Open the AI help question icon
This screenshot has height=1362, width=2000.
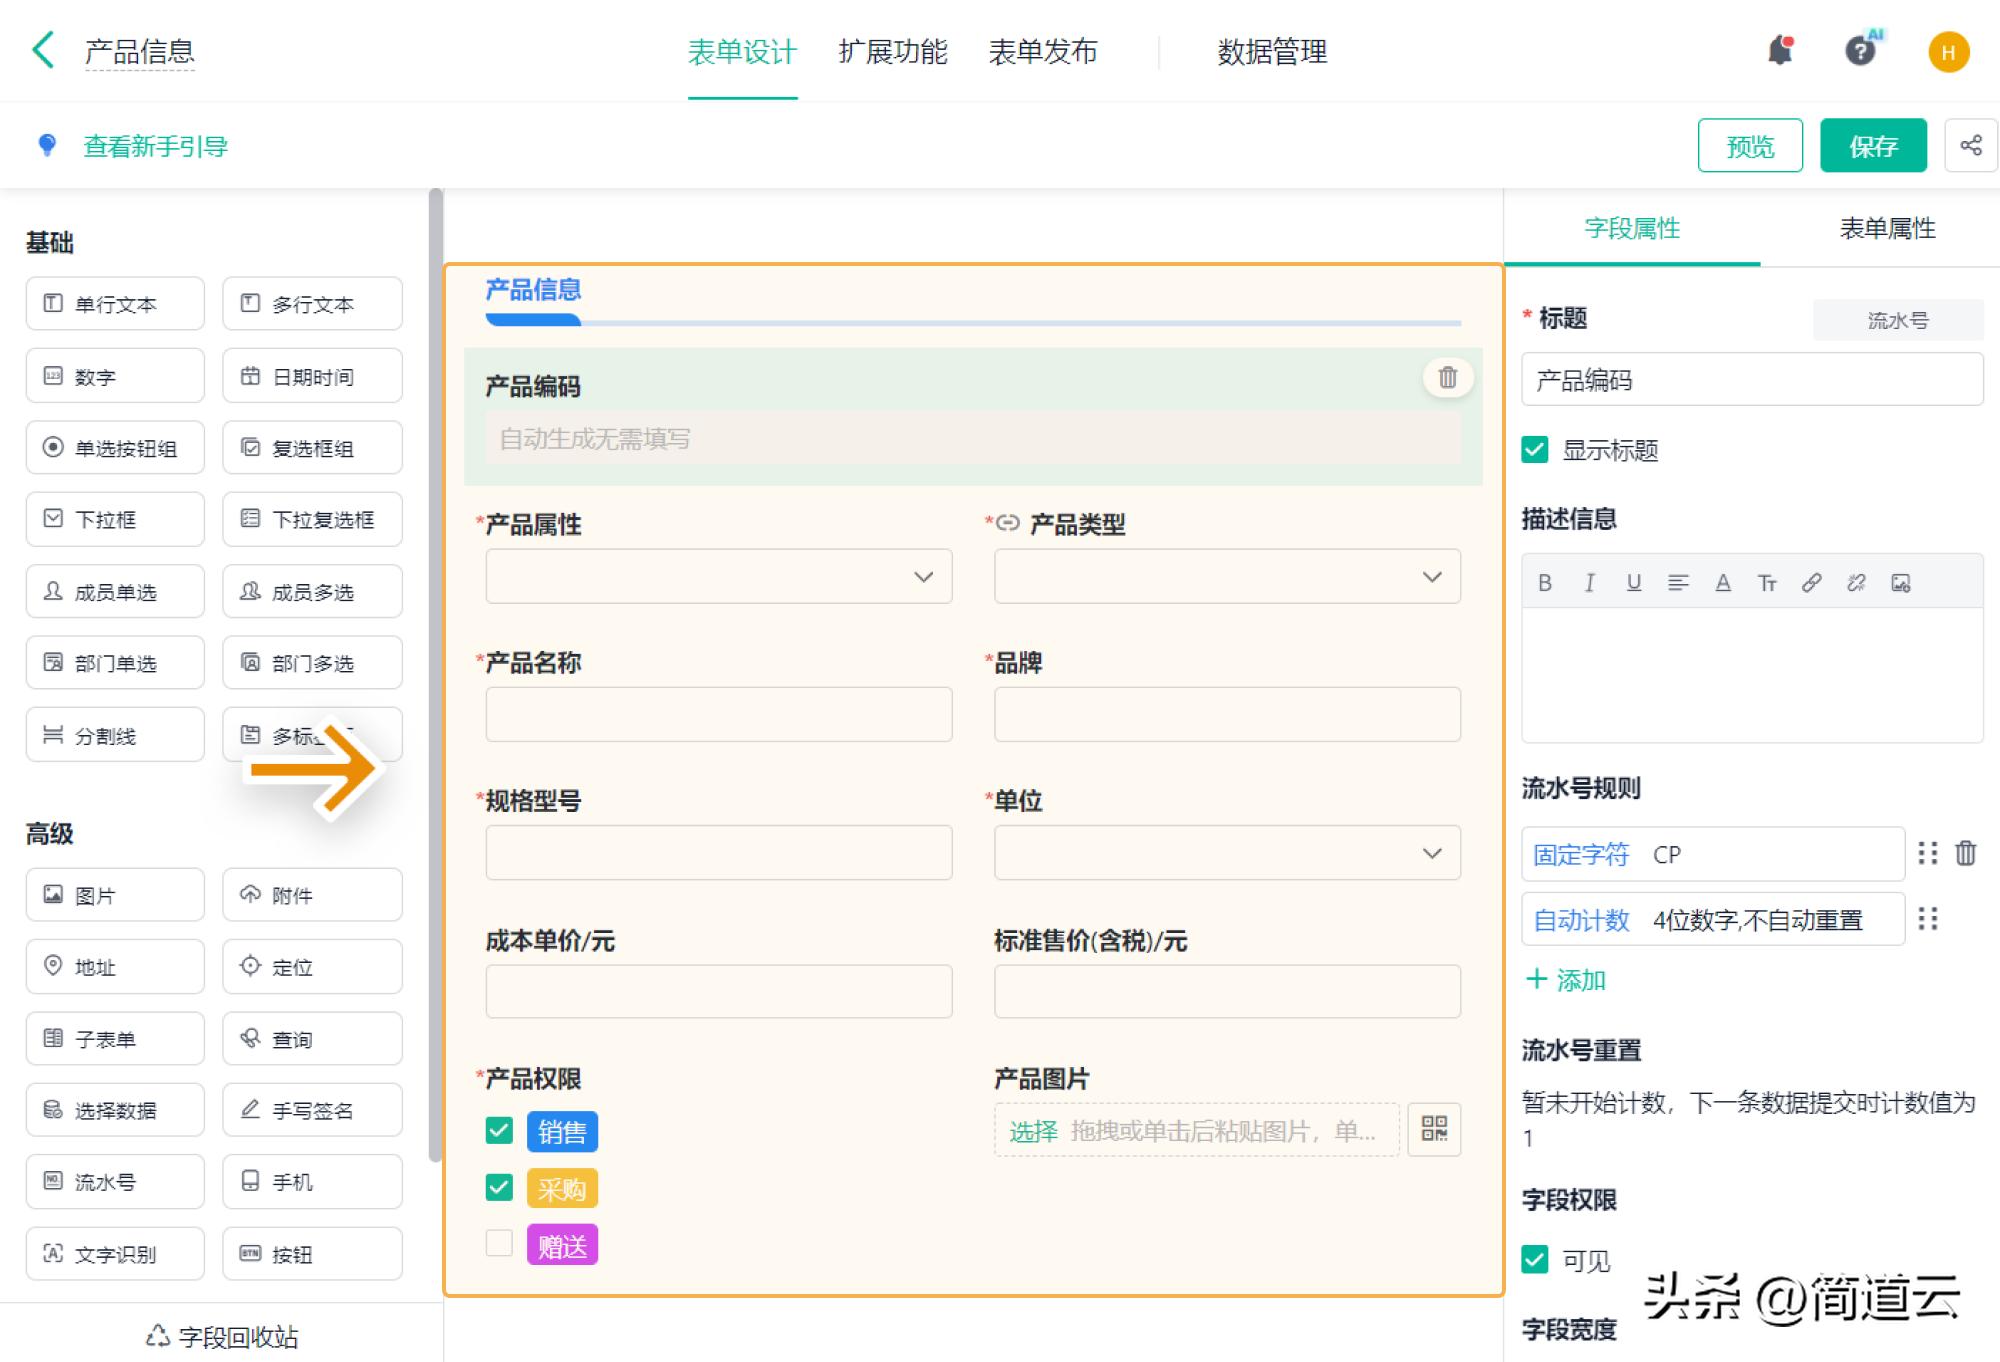(1861, 50)
